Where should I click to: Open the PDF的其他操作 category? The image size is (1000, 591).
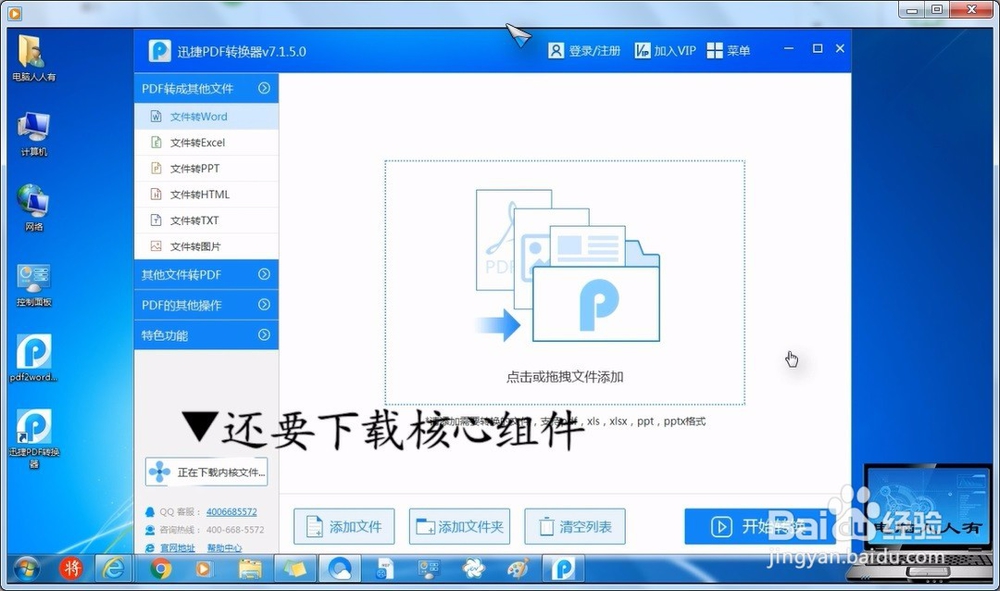206,305
